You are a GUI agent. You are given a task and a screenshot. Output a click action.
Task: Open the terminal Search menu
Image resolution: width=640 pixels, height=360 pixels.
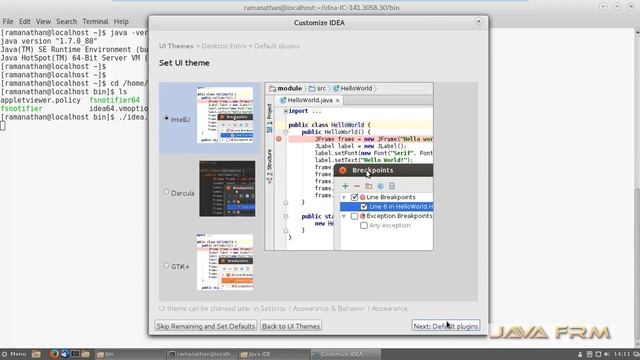click(66, 22)
